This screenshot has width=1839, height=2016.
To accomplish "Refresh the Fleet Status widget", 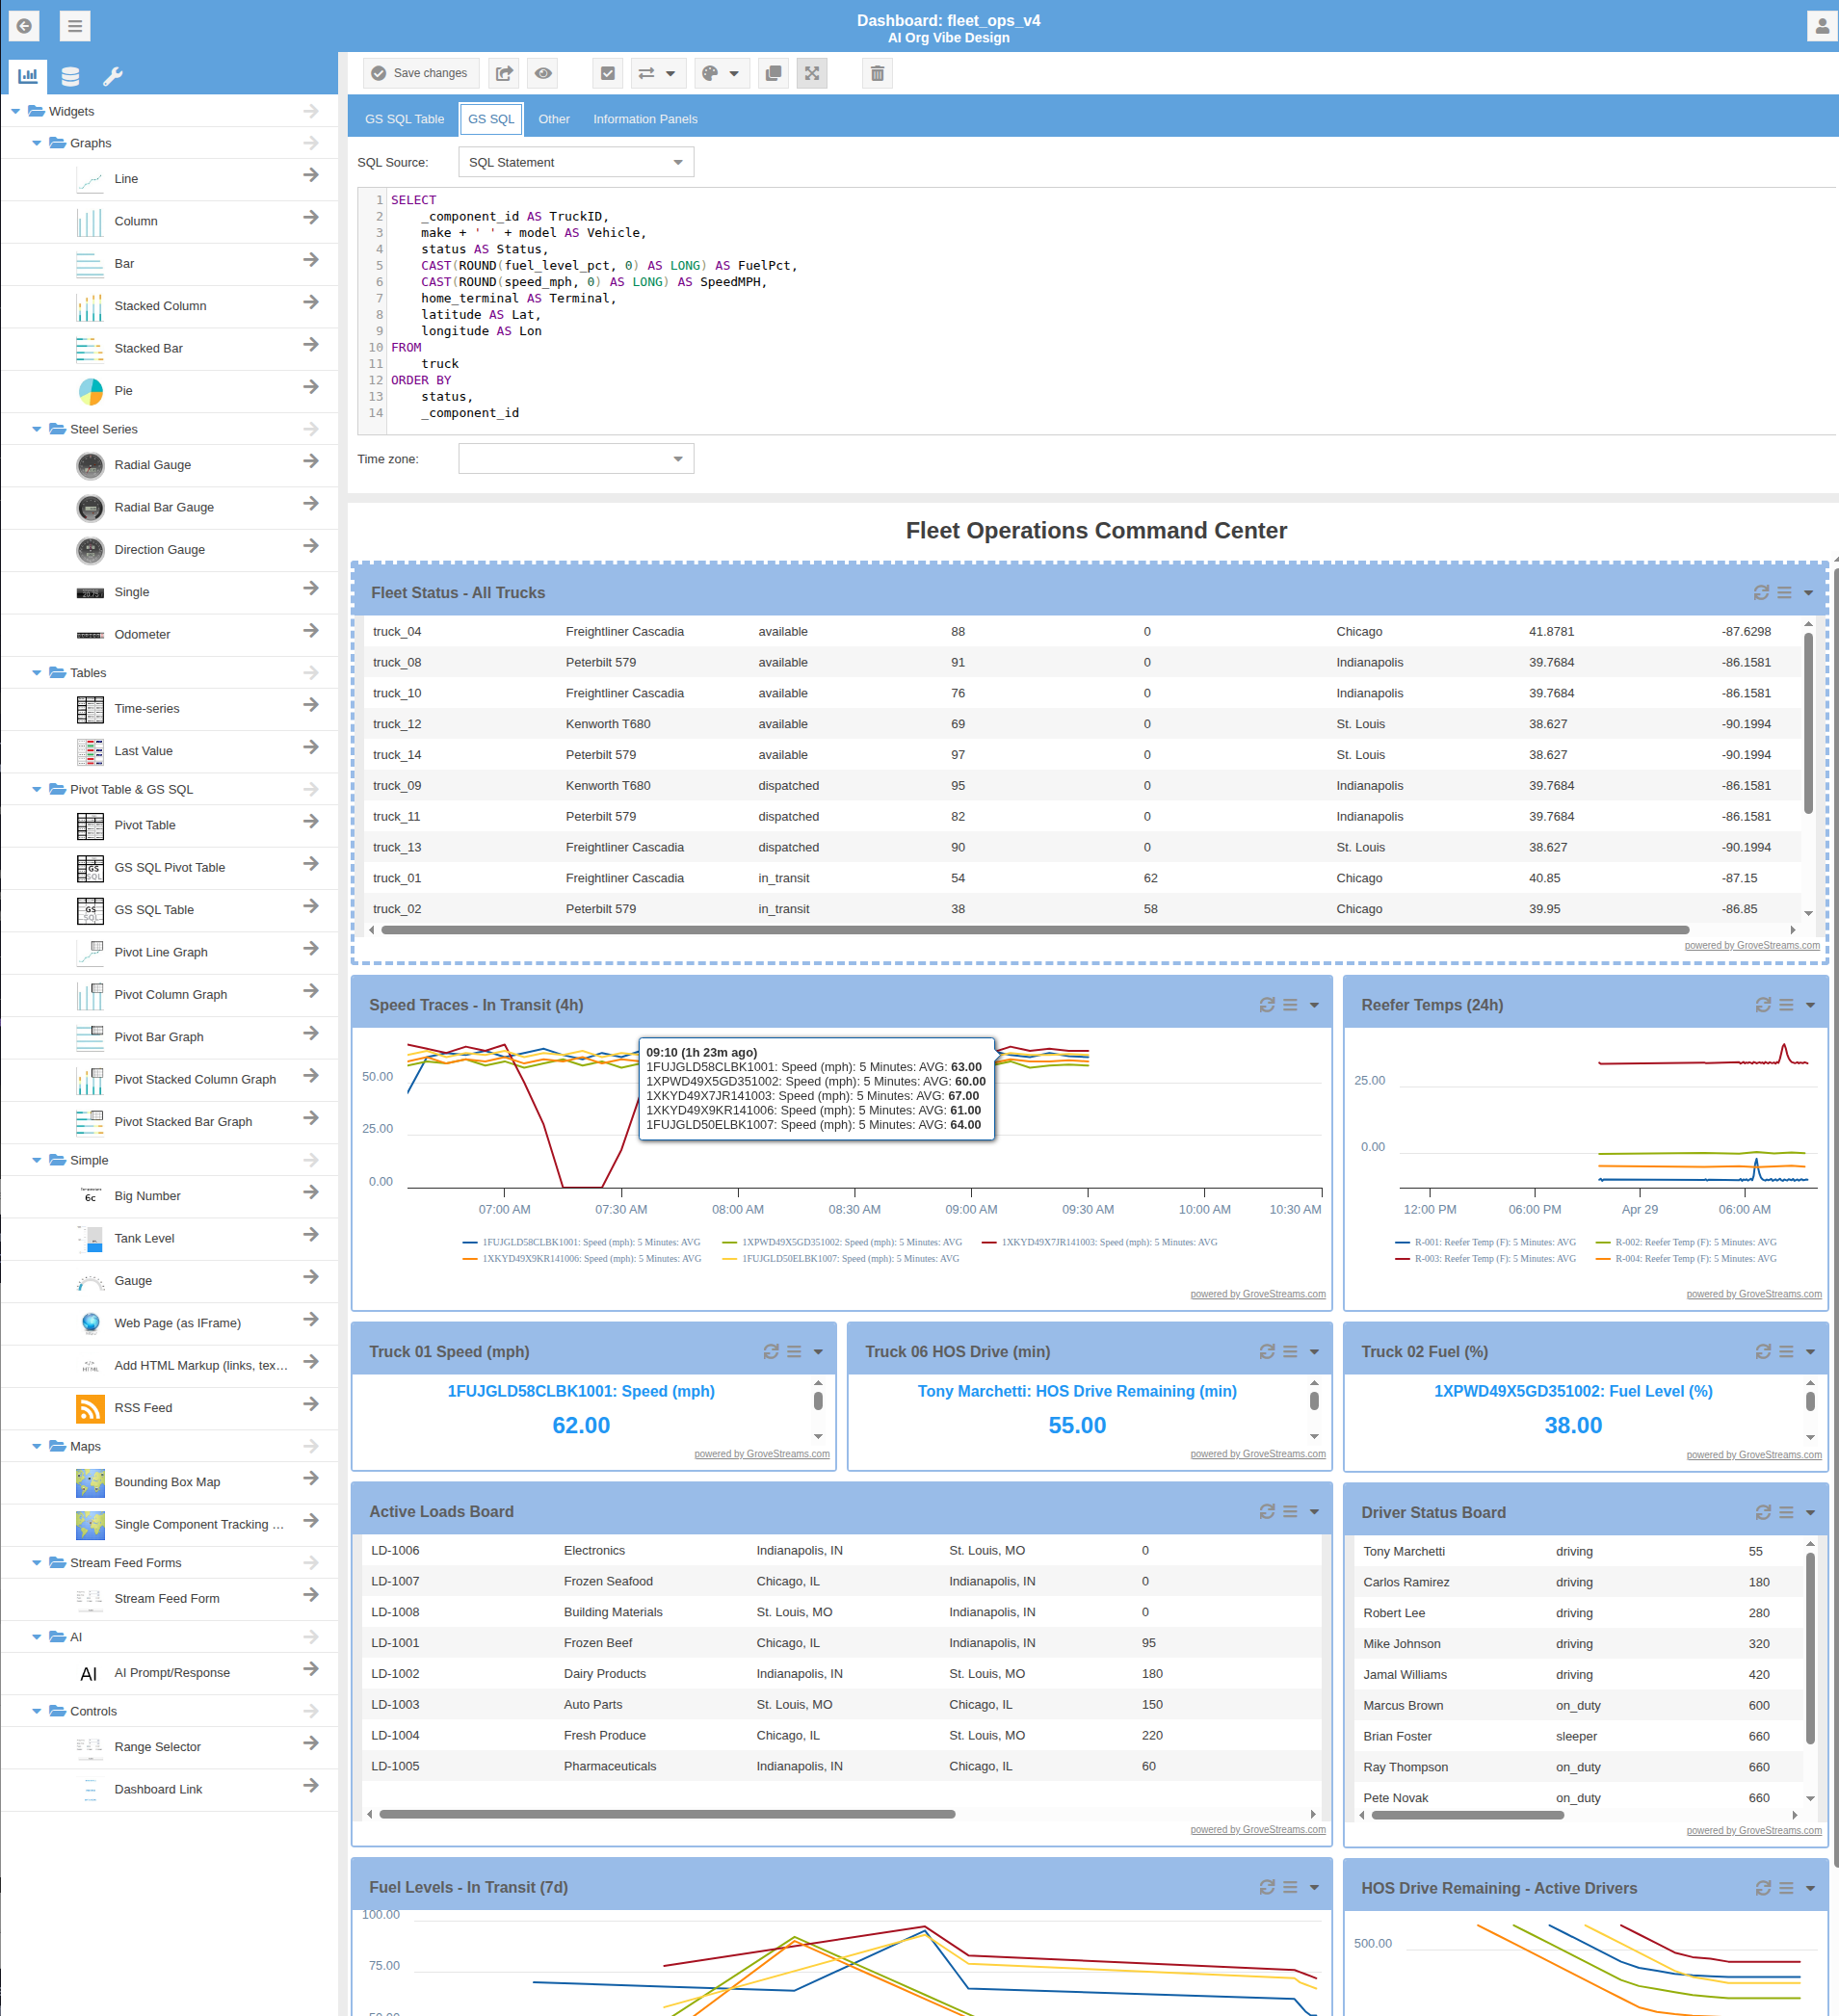I will [x=1761, y=593].
